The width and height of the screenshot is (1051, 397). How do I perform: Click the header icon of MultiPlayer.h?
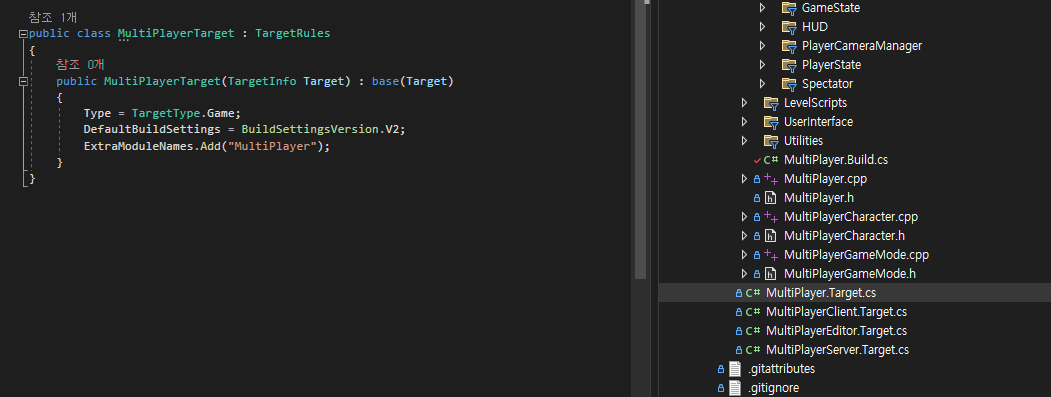pos(771,198)
